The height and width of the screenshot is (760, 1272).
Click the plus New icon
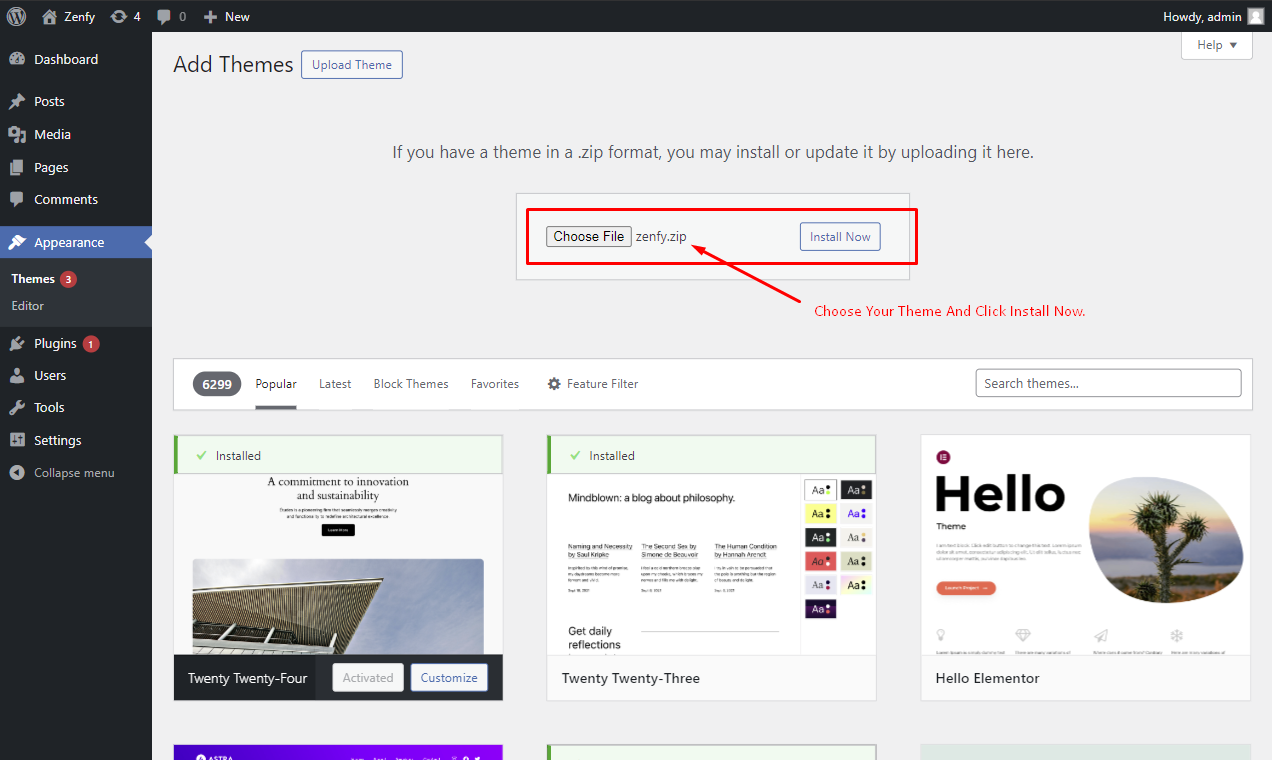(210, 17)
